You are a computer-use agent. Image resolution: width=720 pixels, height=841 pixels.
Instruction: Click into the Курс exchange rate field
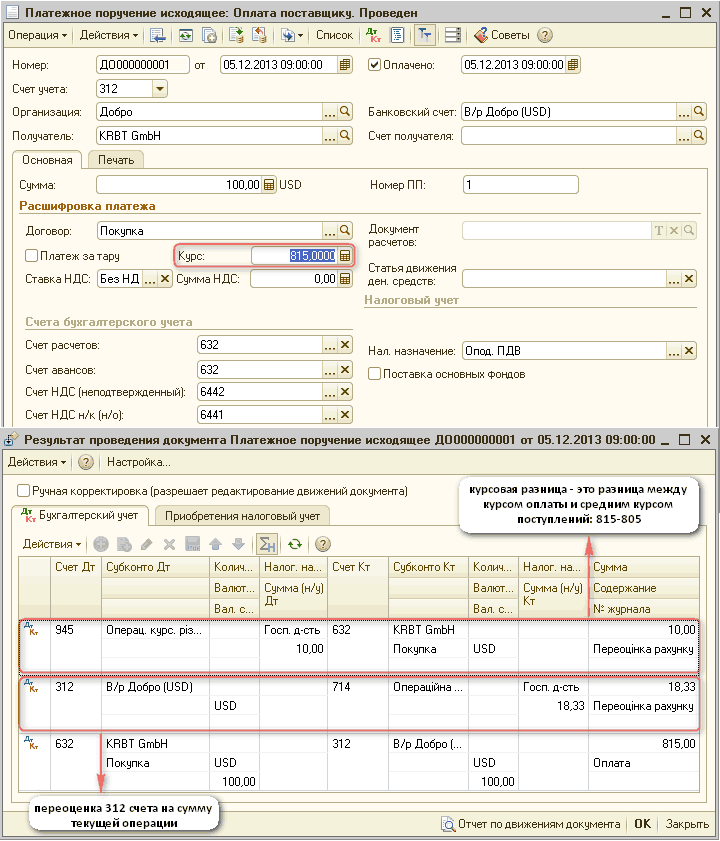293,256
